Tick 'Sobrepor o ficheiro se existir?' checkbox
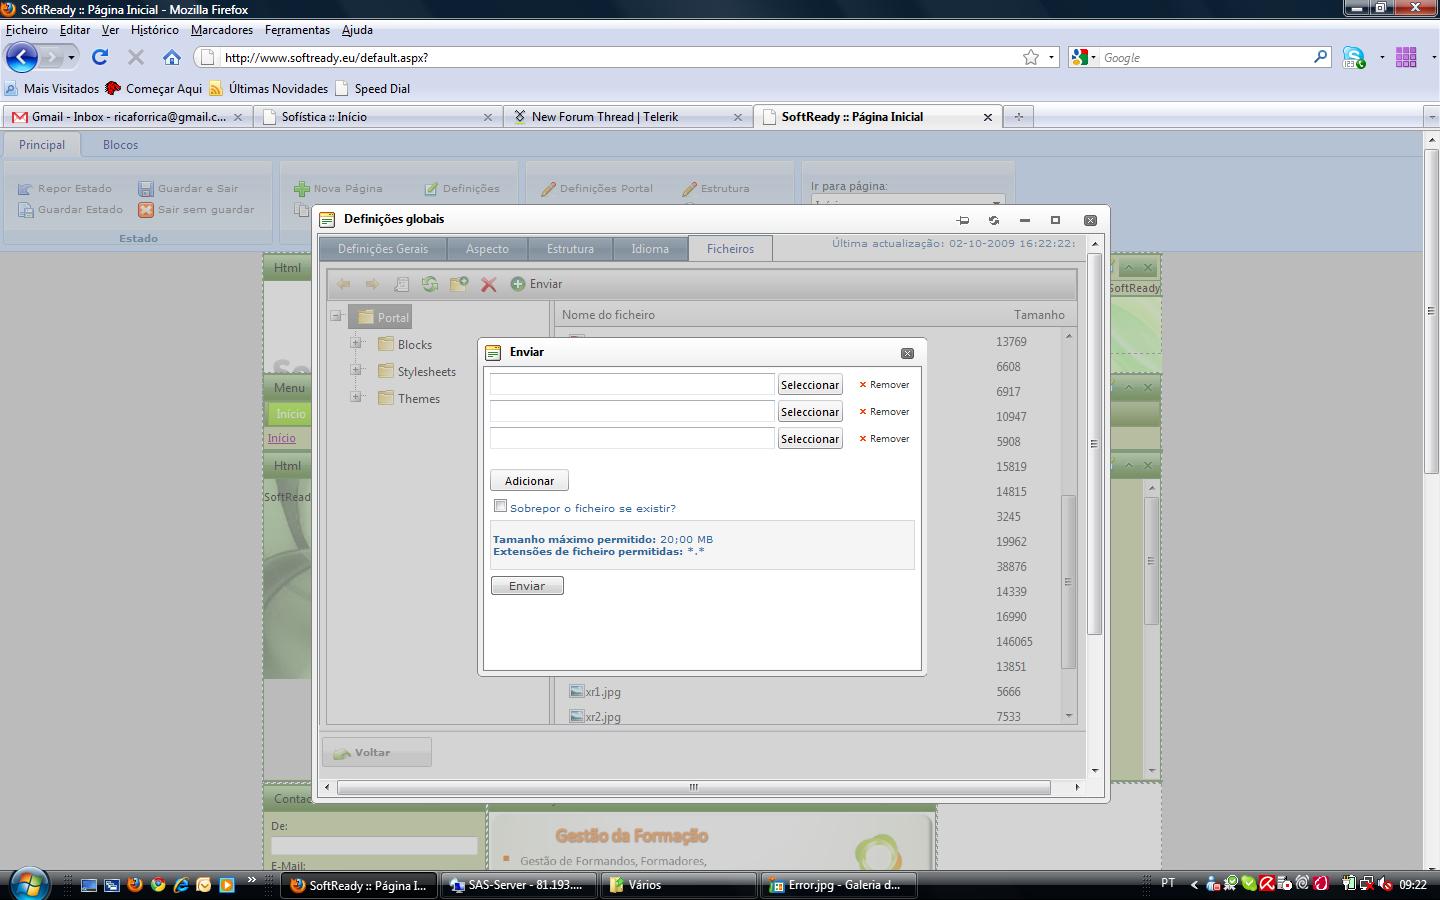The image size is (1440, 900). coord(501,506)
